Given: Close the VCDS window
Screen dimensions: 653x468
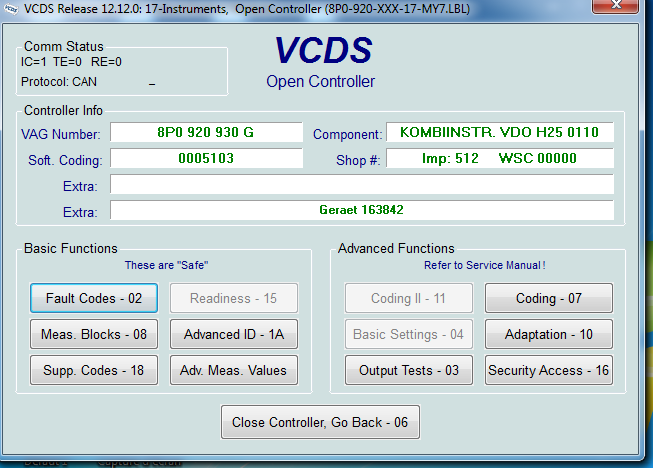Looking at the screenshot, I should click(x=615, y=6).
